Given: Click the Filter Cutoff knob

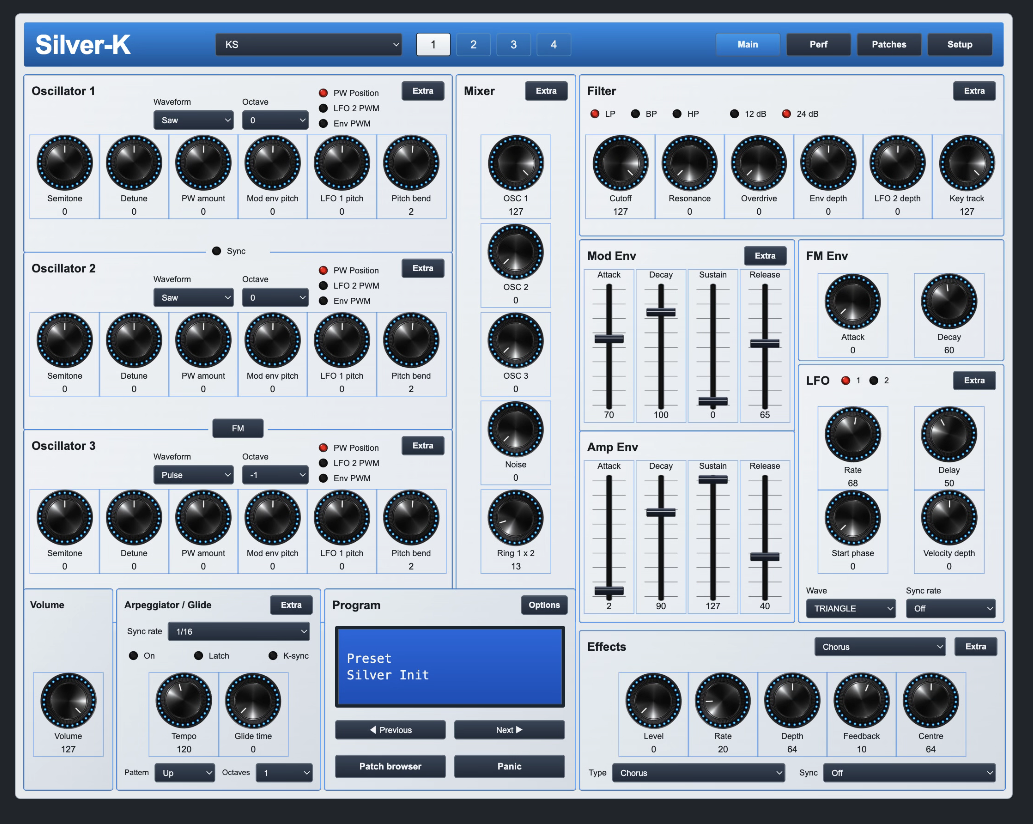Looking at the screenshot, I should click(x=620, y=163).
